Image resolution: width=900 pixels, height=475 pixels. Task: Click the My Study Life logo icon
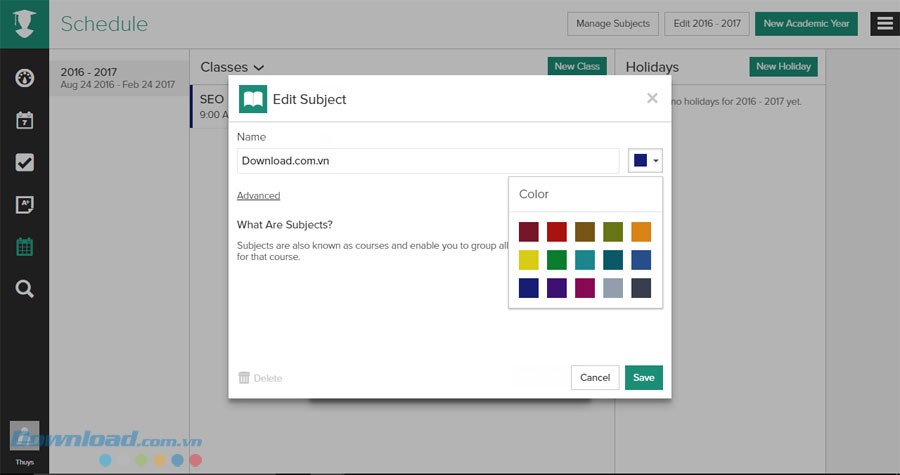click(x=25, y=24)
